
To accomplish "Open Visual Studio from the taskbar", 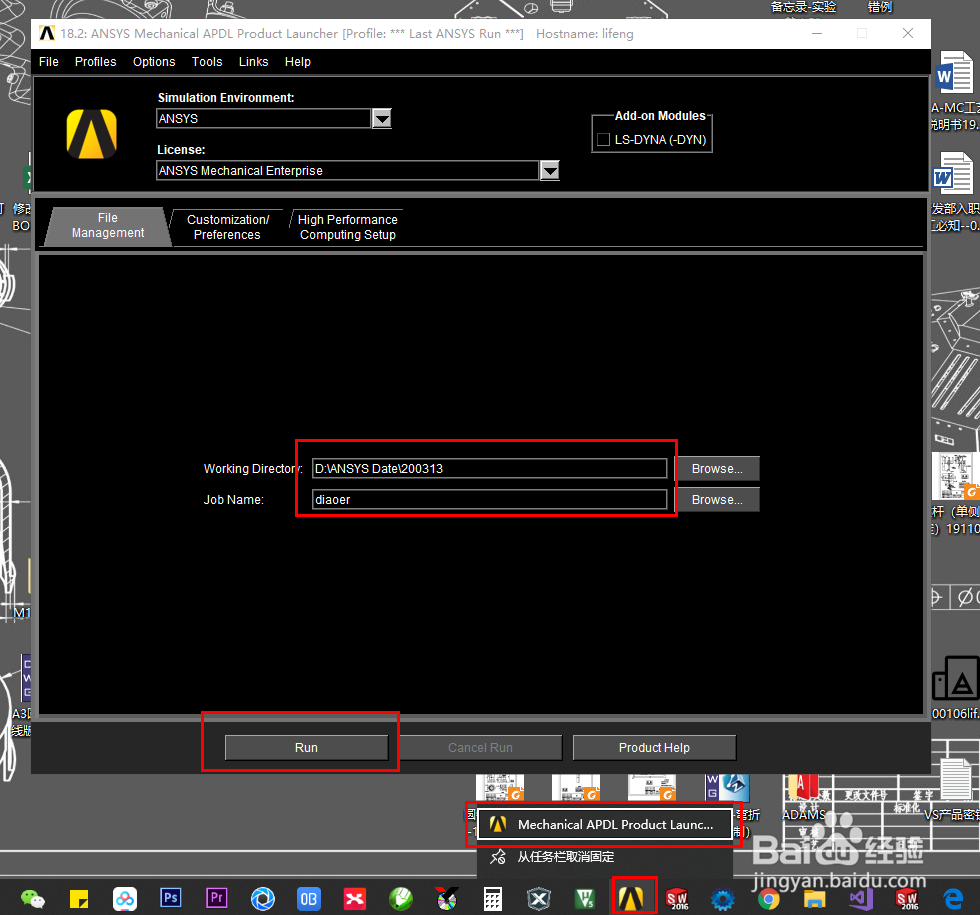I will (x=861, y=899).
